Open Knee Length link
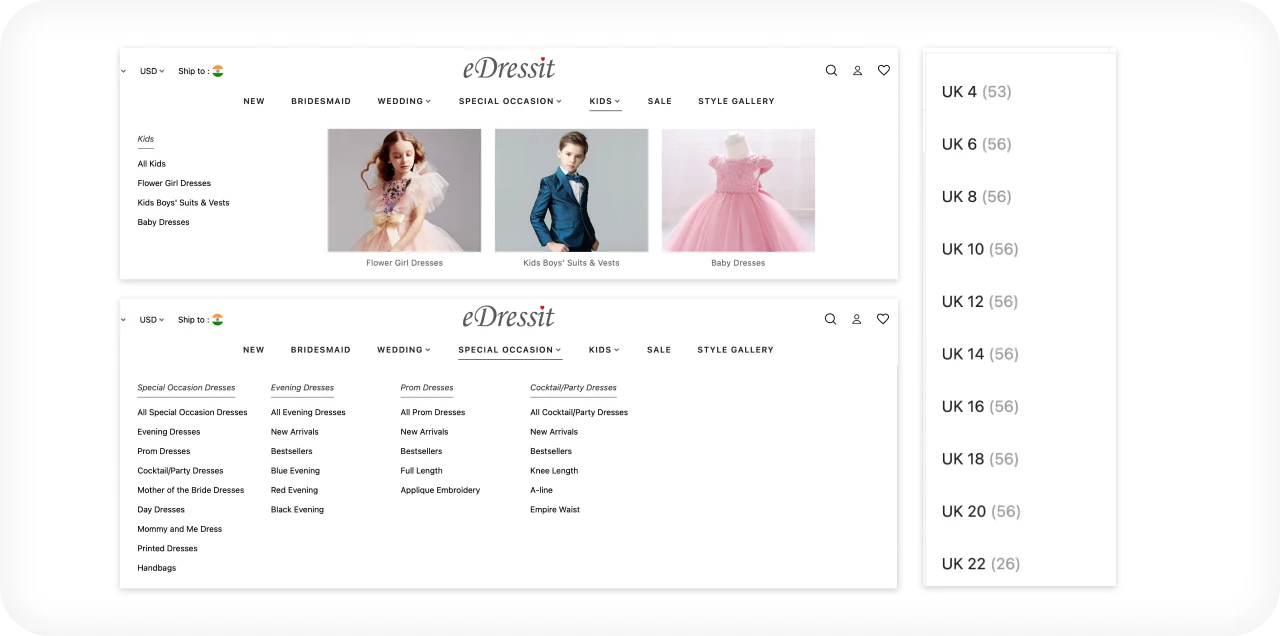The width and height of the screenshot is (1280, 636). pyautogui.click(x=554, y=471)
